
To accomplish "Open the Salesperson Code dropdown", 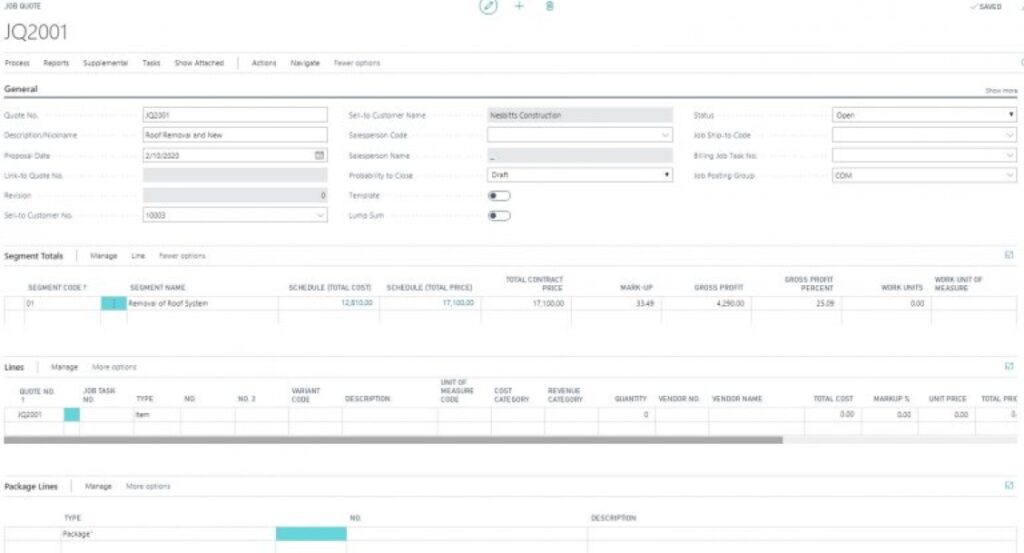I will pyautogui.click(x=666, y=135).
